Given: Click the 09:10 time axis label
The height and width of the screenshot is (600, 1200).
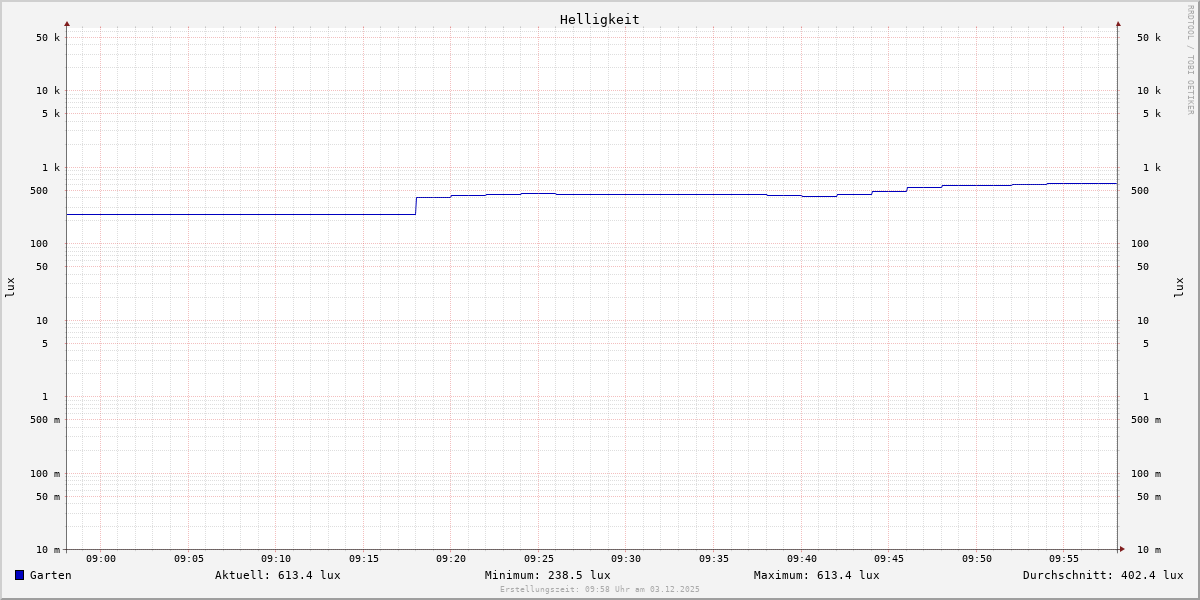Looking at the screenshot, I should point(276,559).
